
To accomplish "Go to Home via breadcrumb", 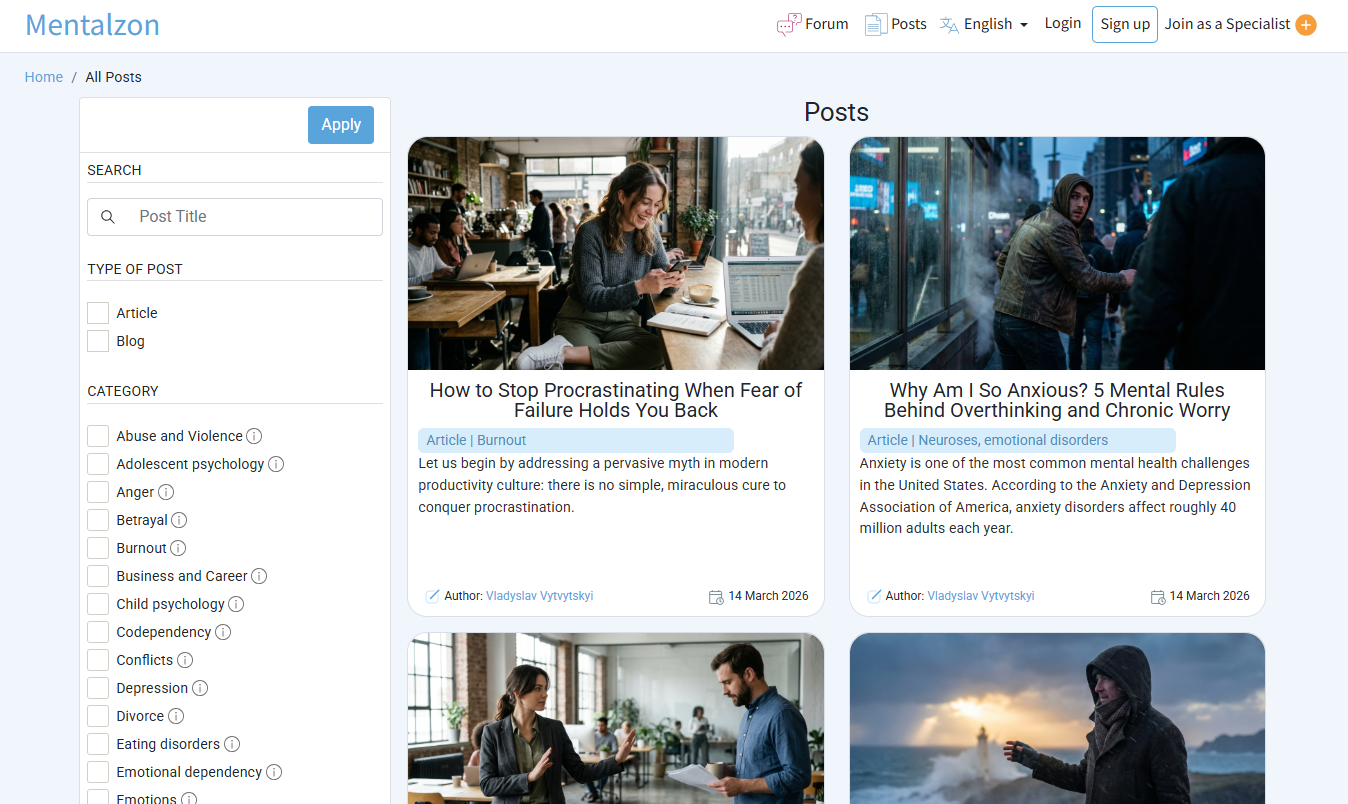I will pos(44,77).
